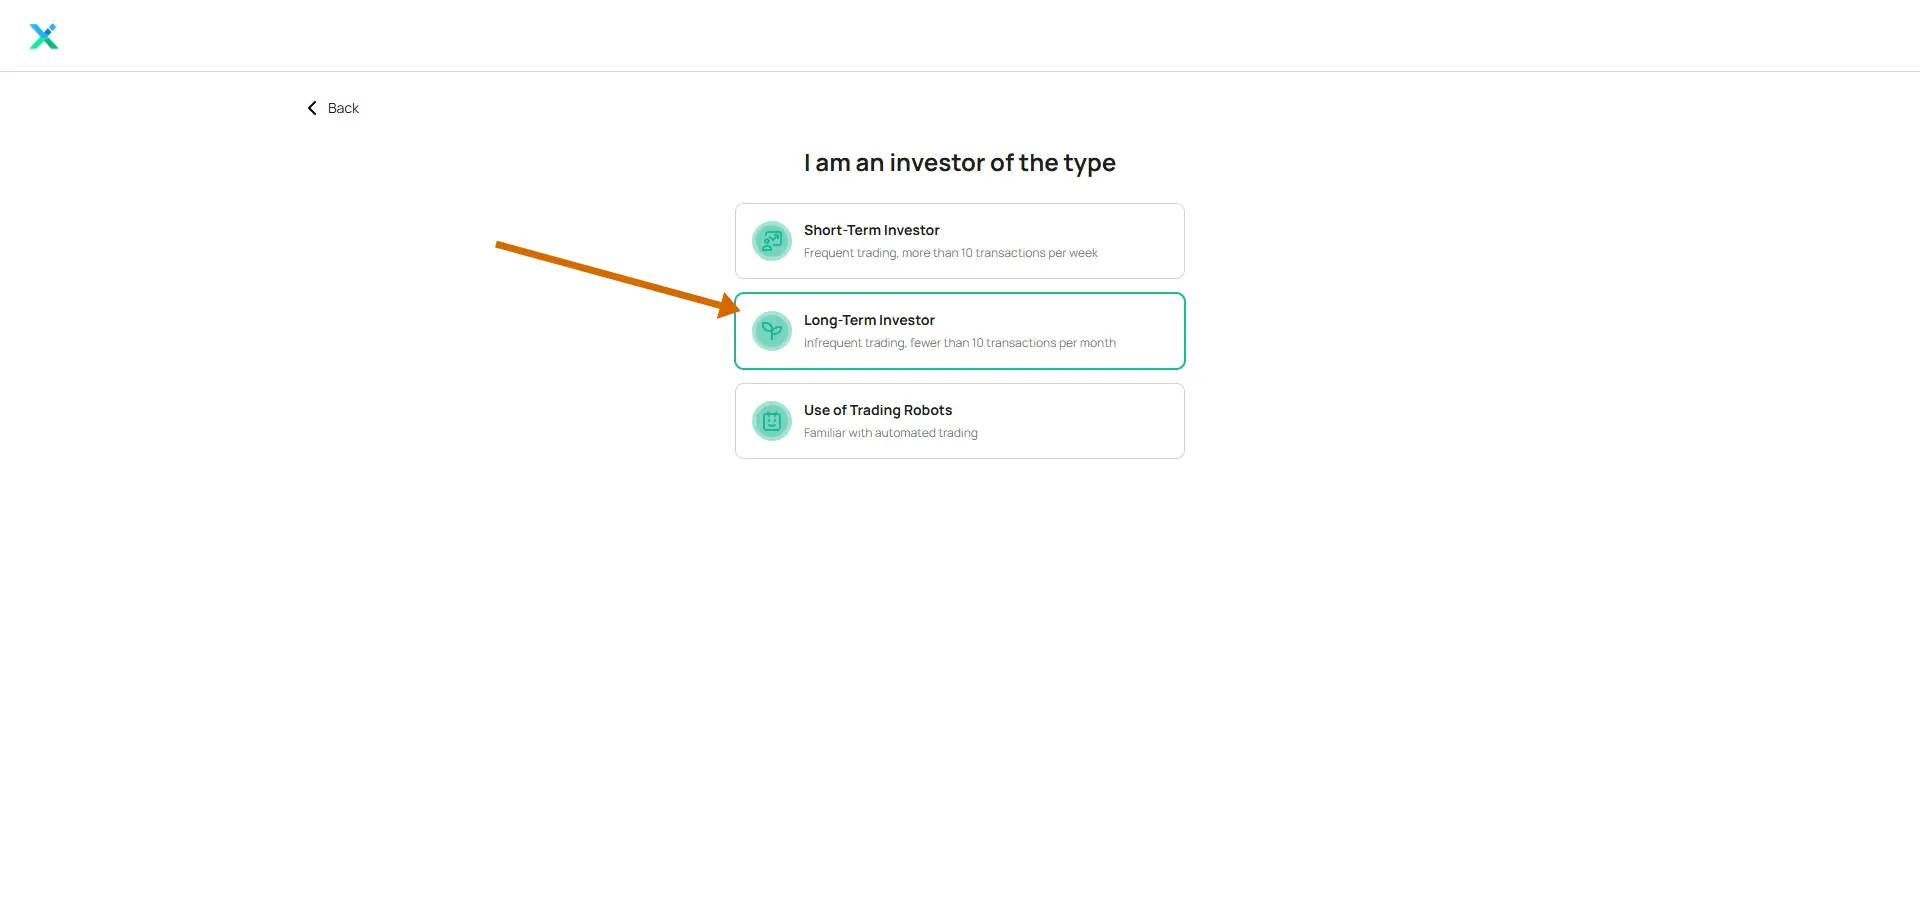Choose the Long-Term Investor option title
Screen dimensions: 1920x919
click(x=869, y=320)
